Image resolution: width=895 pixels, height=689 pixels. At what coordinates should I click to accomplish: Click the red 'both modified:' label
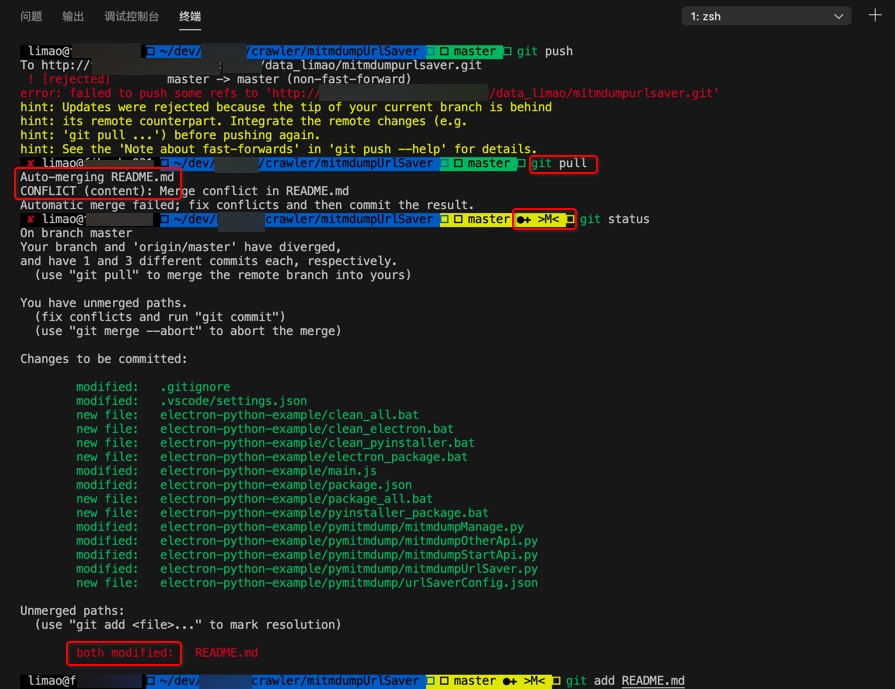[x=124, y=652]
